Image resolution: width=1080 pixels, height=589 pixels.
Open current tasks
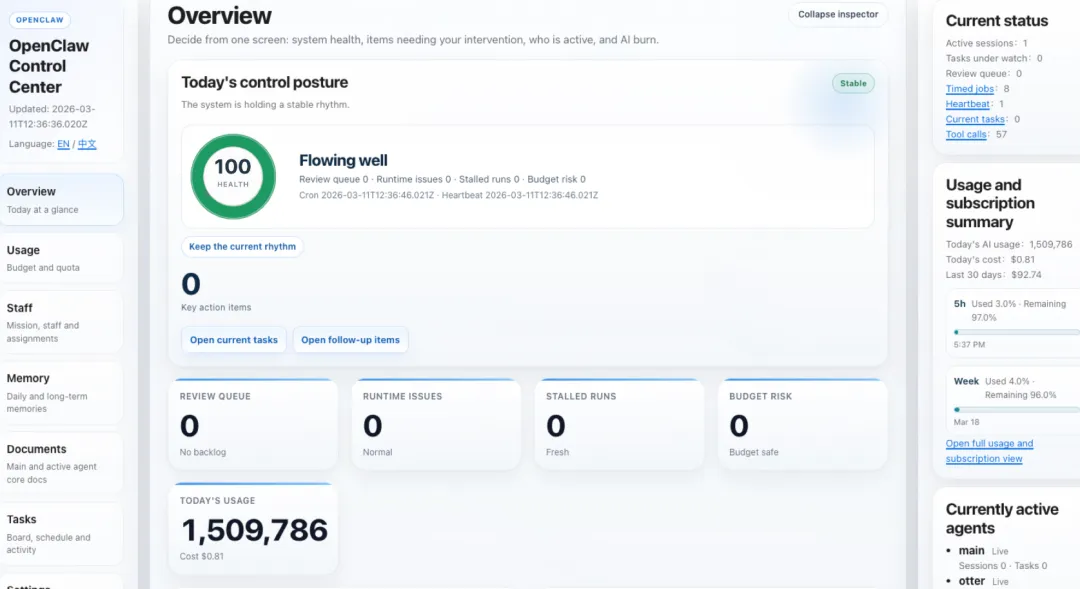click(233, 340)
